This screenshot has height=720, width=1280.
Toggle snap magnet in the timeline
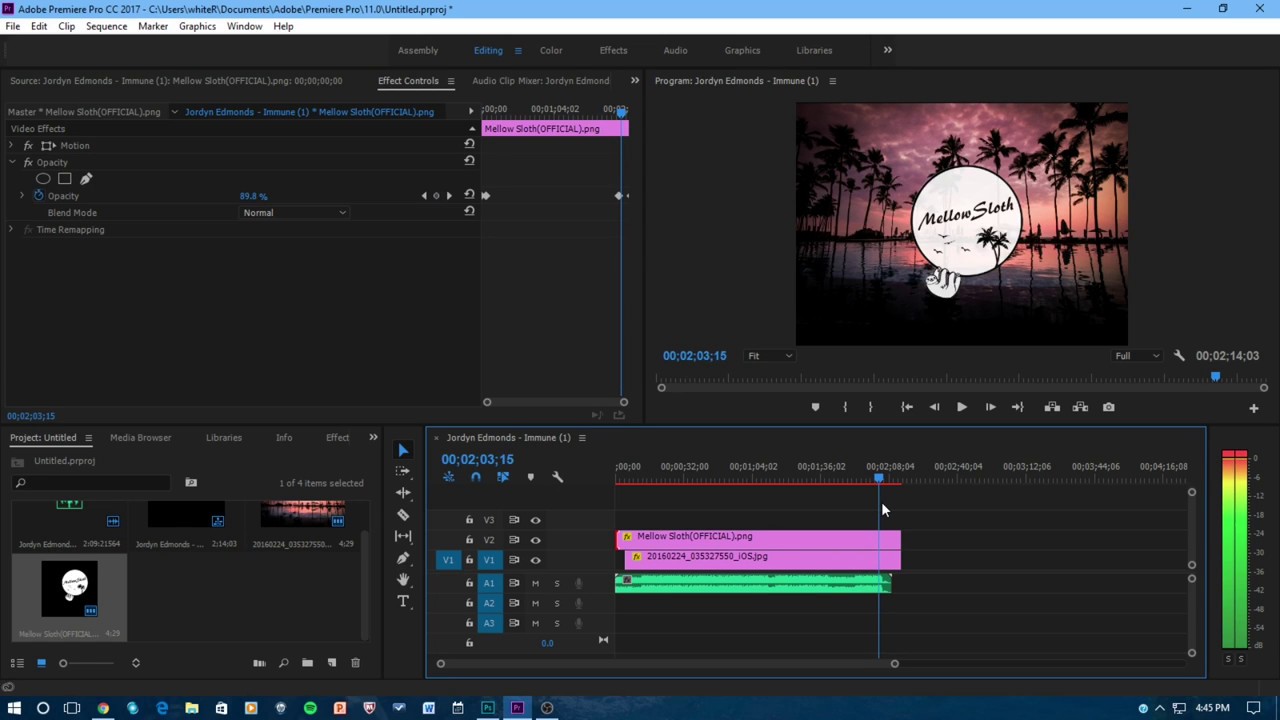(x=476, y=478)
